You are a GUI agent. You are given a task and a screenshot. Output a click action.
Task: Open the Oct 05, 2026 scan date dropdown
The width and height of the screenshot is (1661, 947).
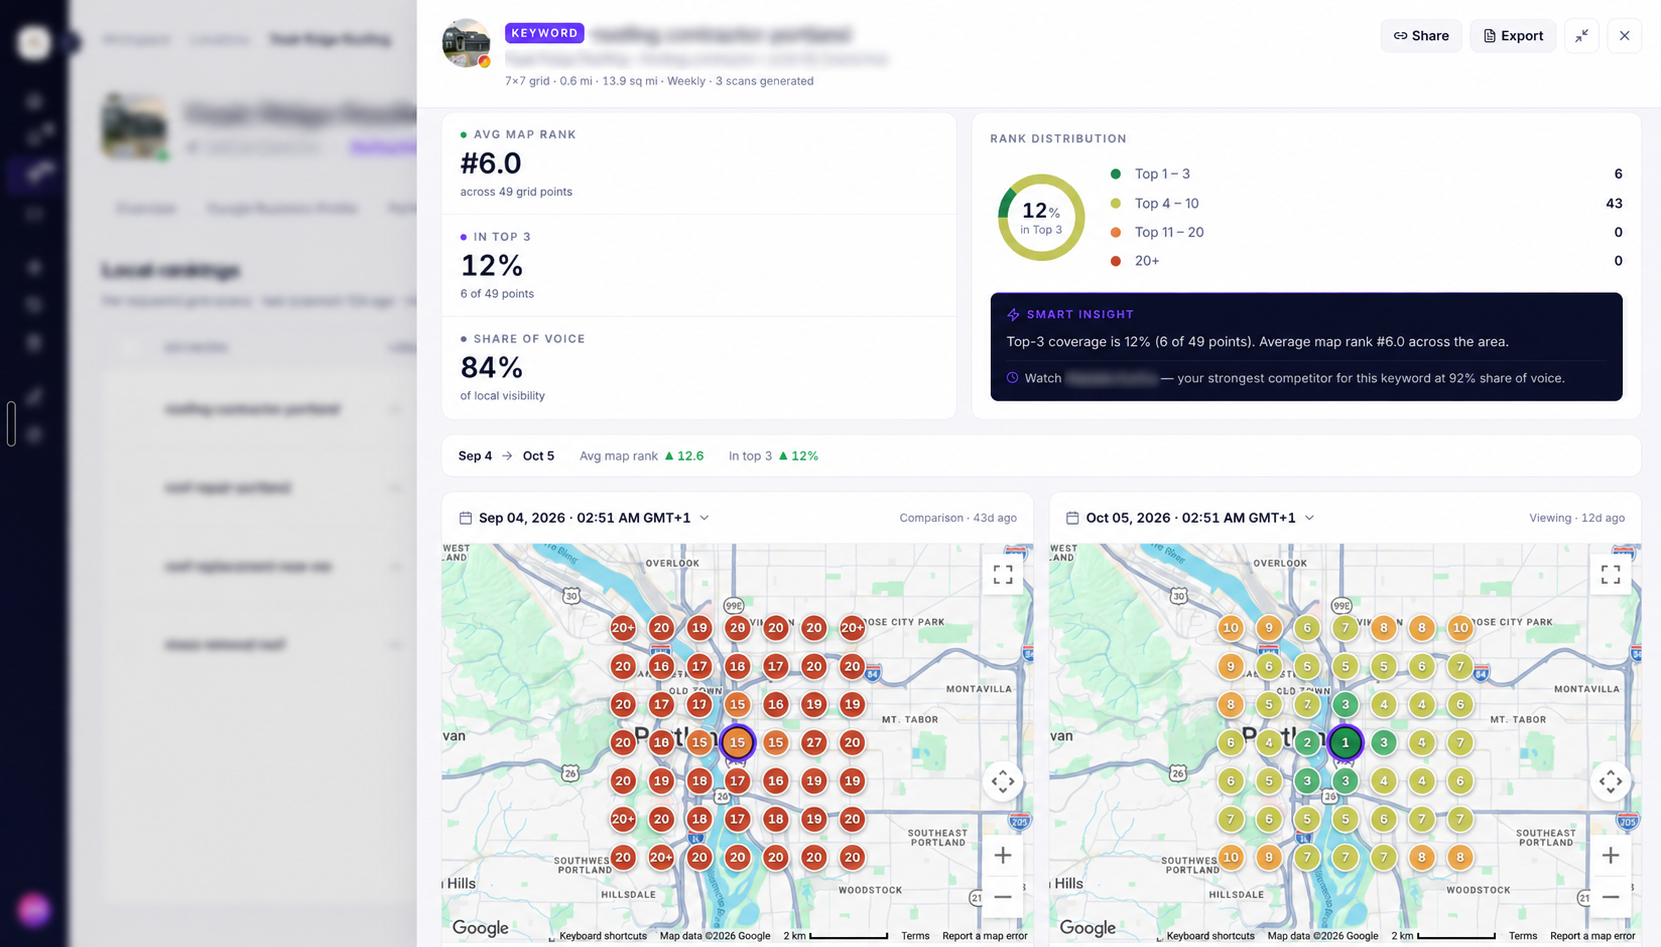point(1190,518)
